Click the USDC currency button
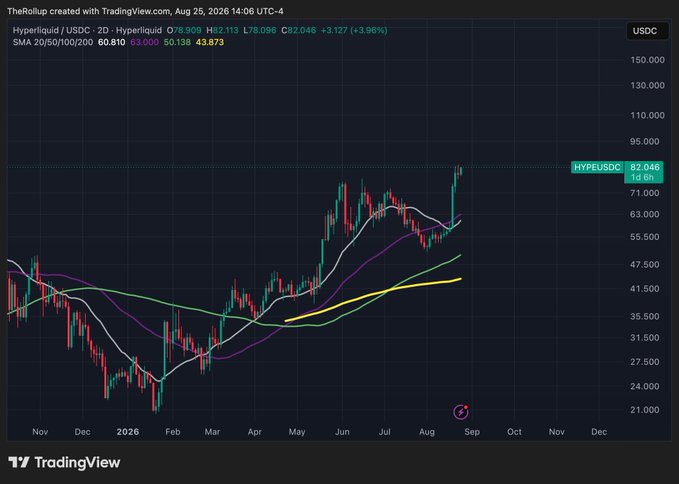The image size is (679, 484). [x=645, y=31]
